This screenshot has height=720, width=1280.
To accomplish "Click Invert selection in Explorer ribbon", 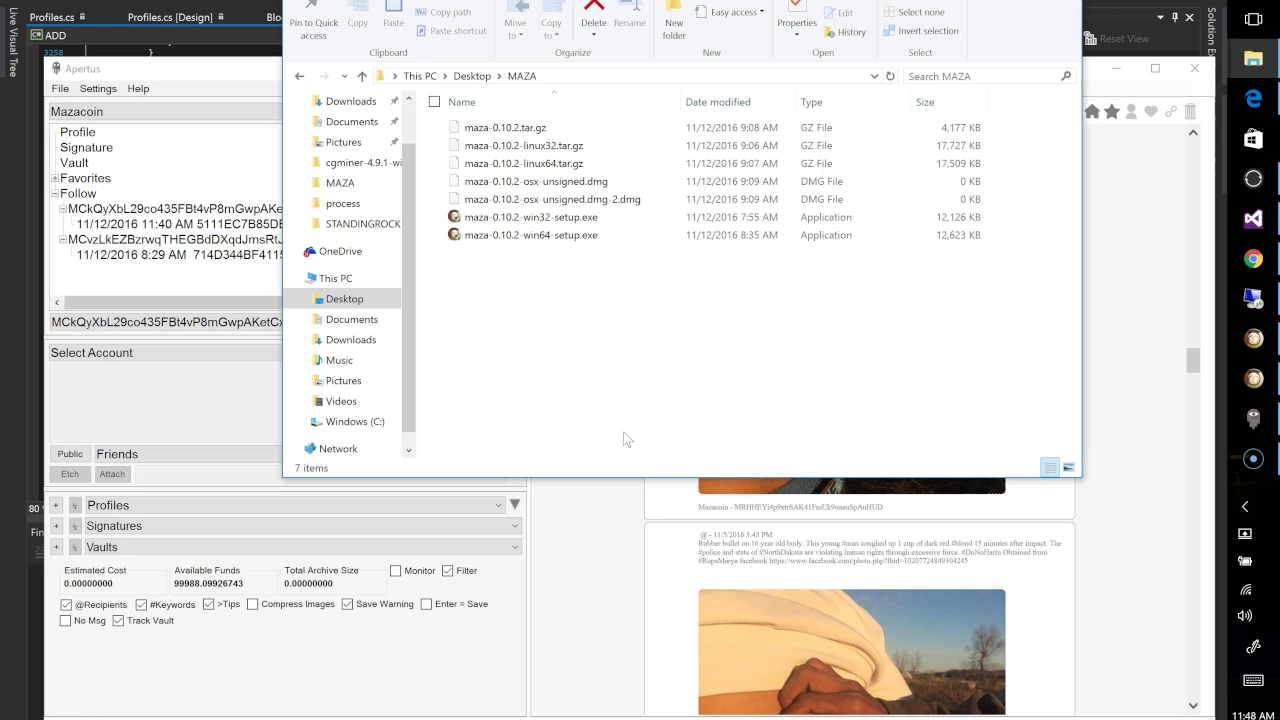I will click(x=920, y=31).
